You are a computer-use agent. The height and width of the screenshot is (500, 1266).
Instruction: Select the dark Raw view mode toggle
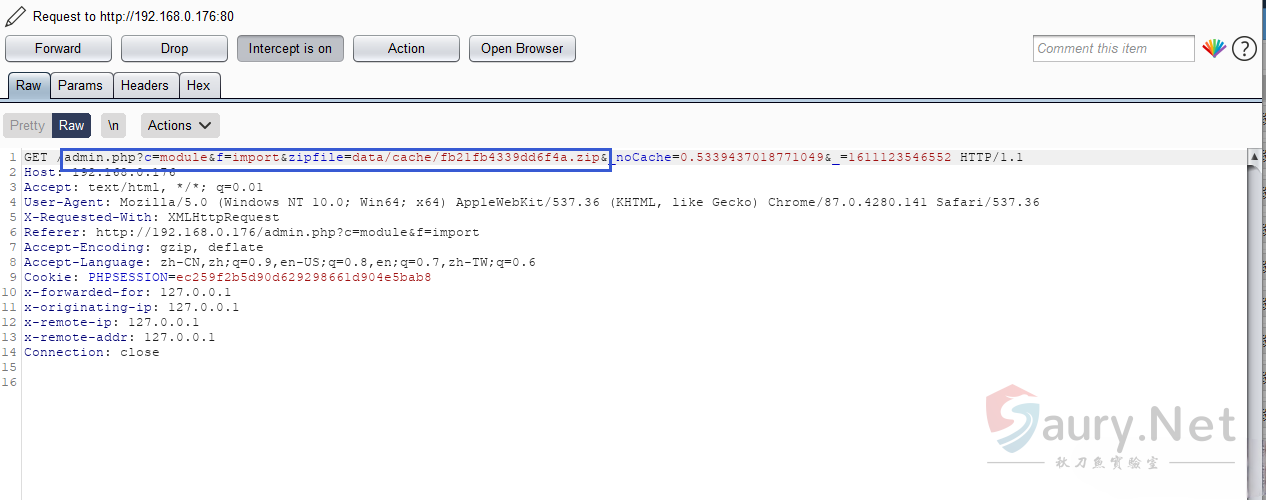tap(71, 125)
